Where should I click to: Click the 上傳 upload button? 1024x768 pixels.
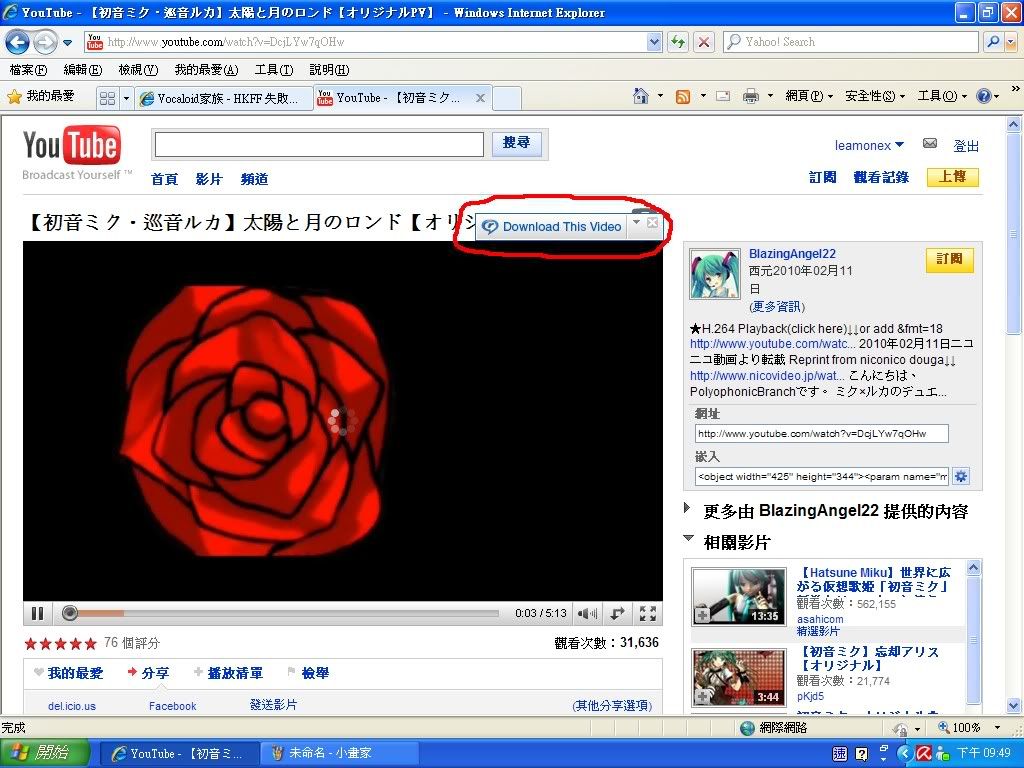953,177
